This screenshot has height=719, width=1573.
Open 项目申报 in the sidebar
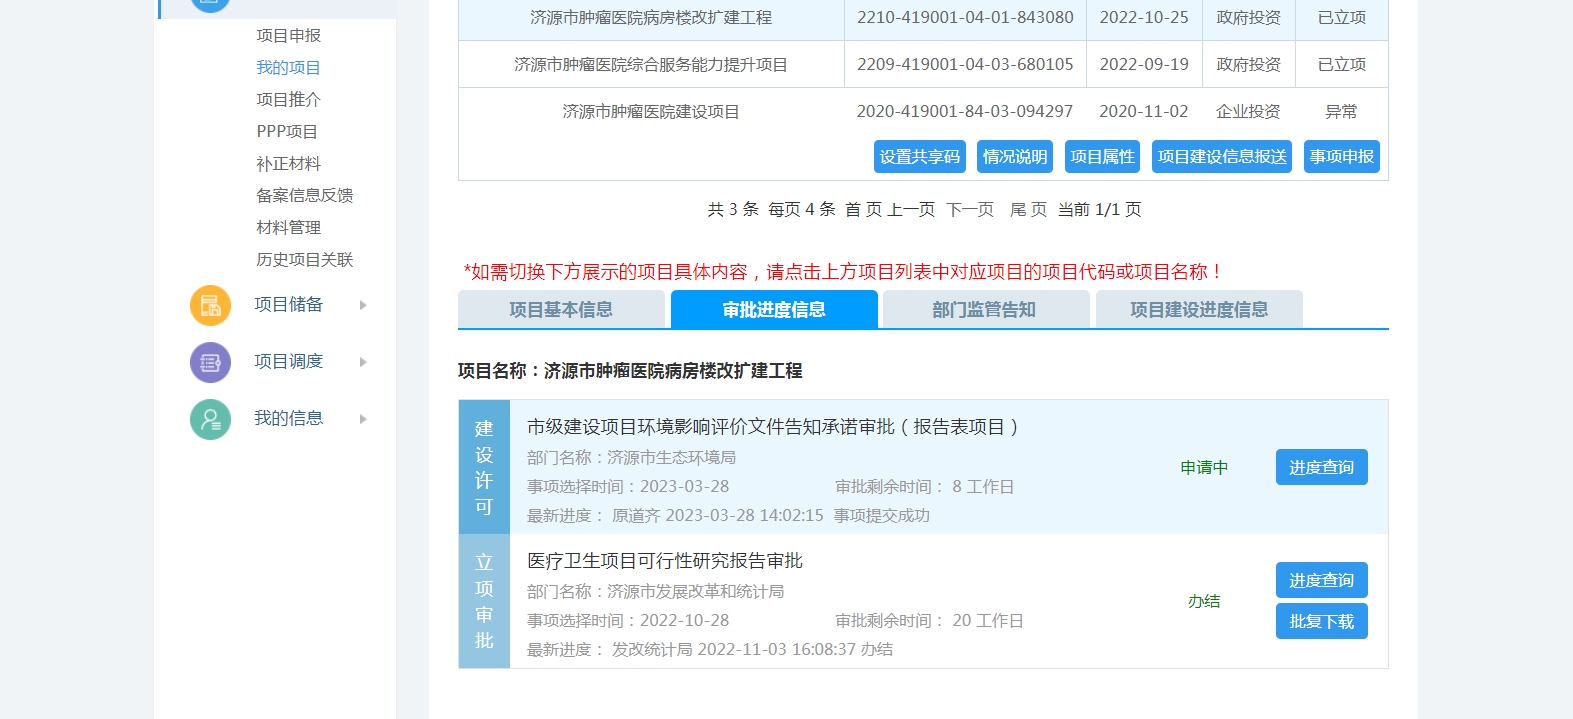(288, 36)
